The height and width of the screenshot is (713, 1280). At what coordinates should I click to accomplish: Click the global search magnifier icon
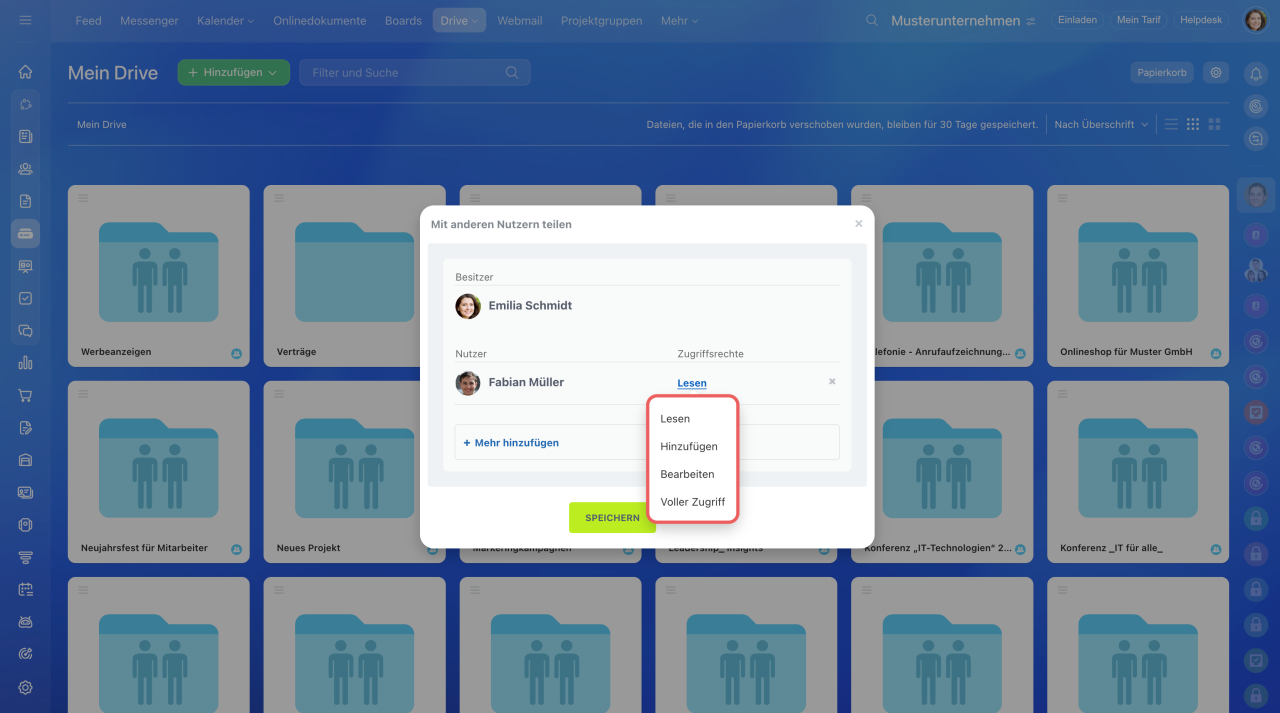872,20
